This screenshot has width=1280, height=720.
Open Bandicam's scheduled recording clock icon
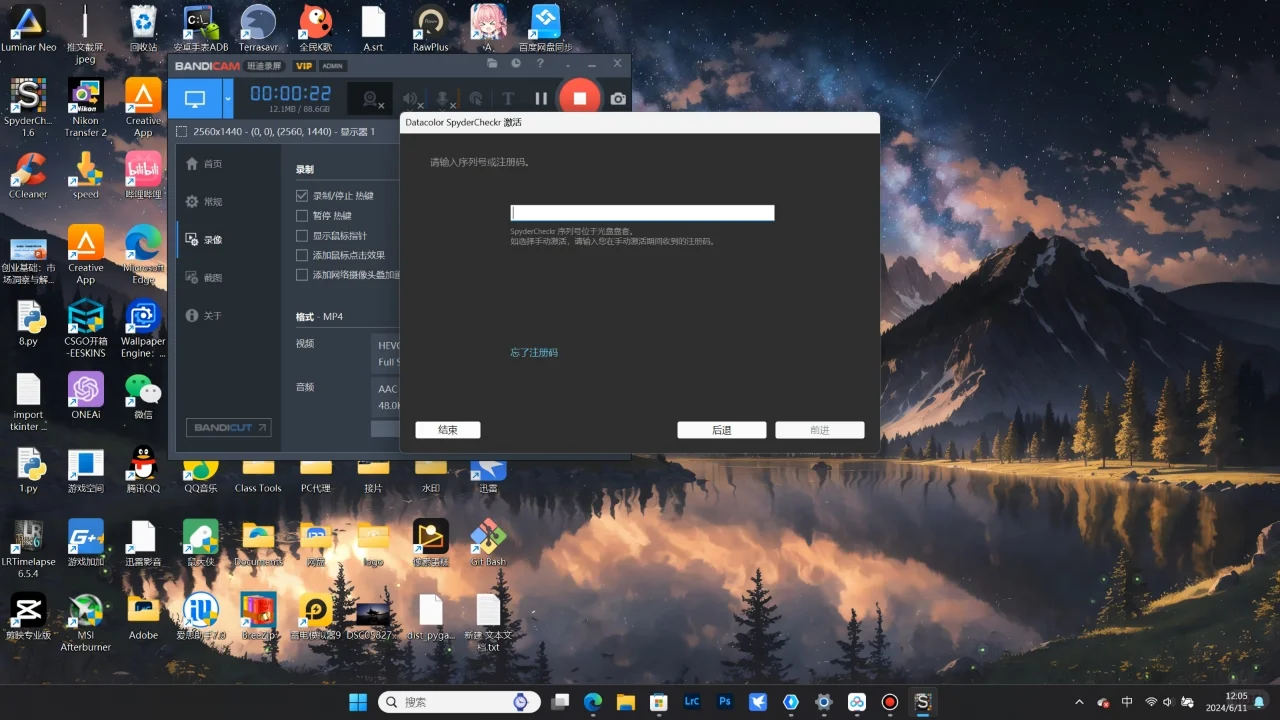pos(516,64)
